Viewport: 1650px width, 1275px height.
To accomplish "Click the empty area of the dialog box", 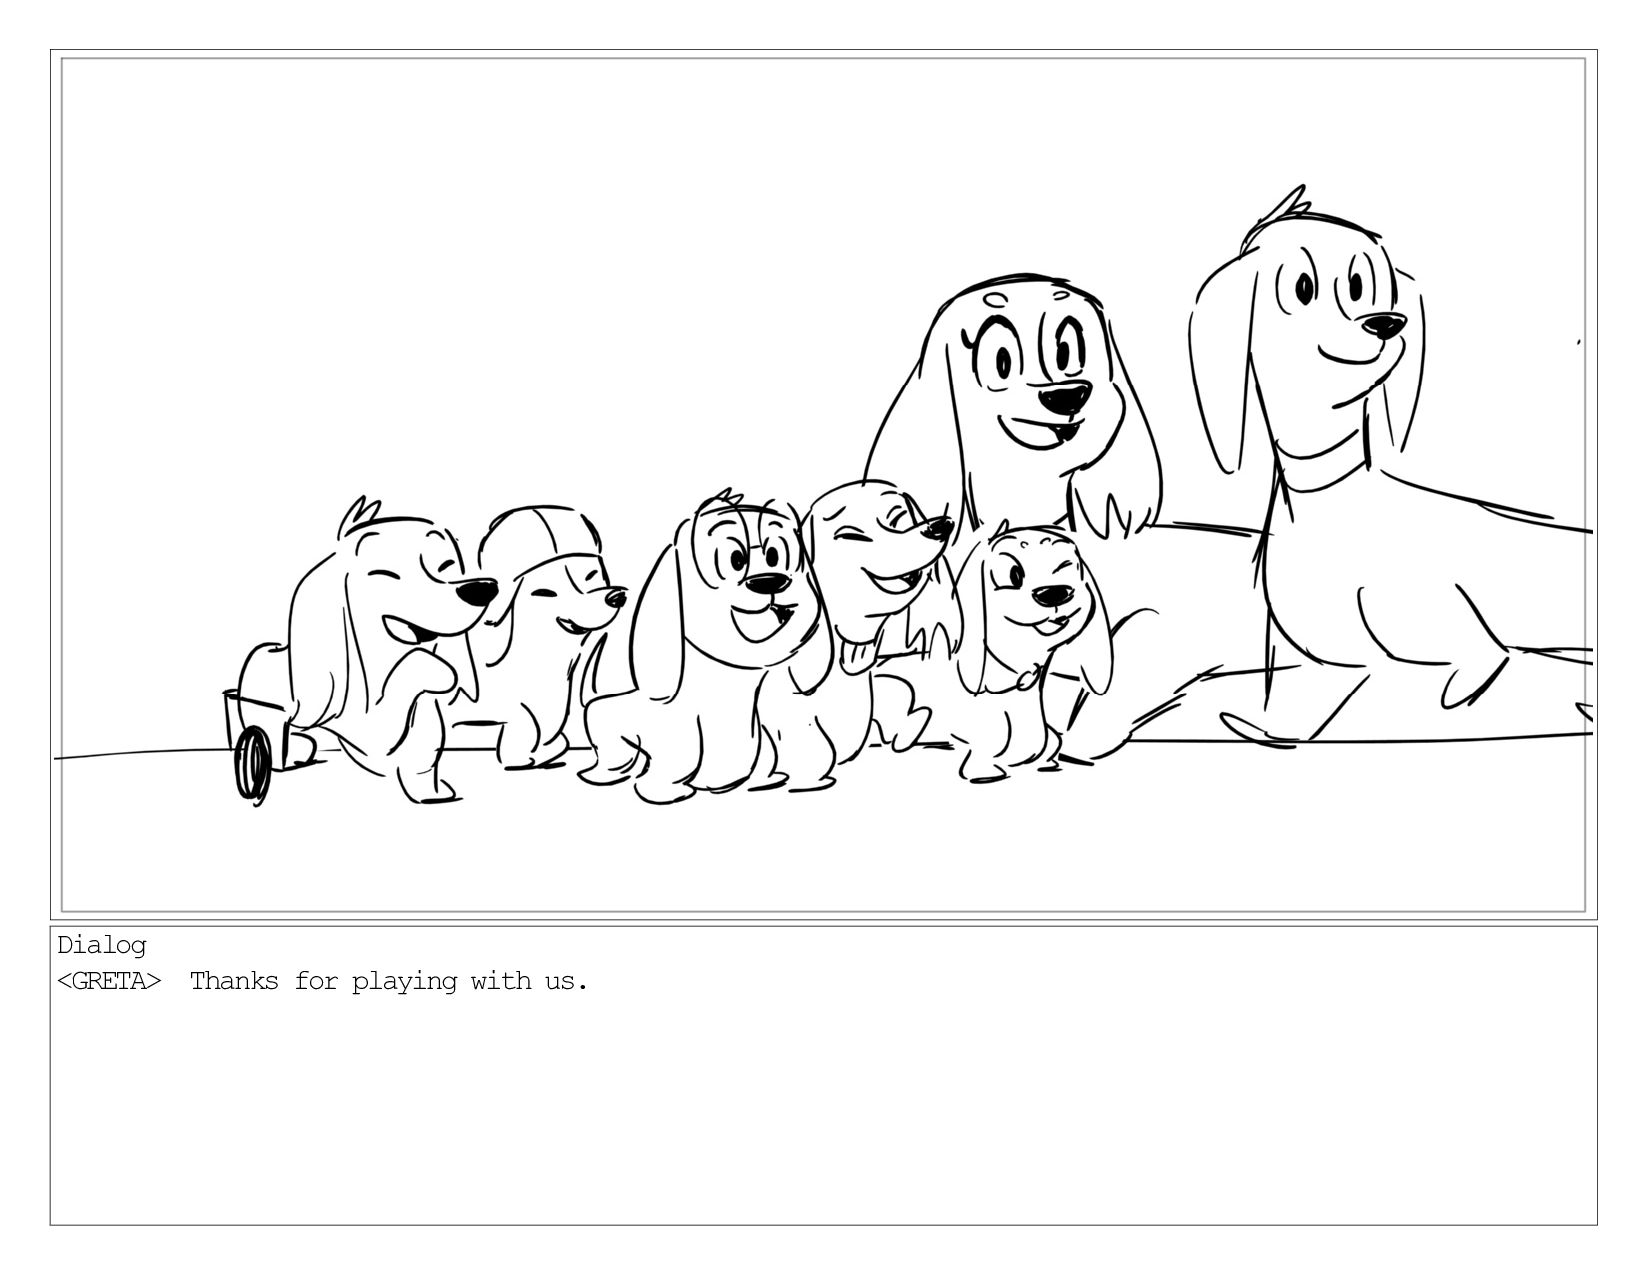I will pos(824,1110).
